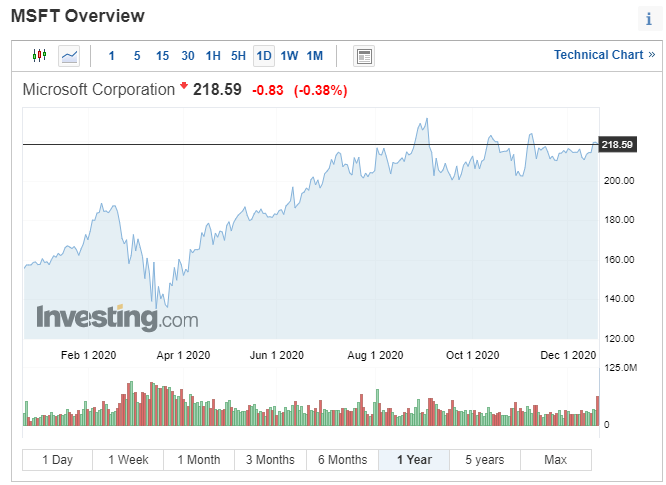Select the 15 minute interval
This screenshot has height=485, width=666.
point(162,56)
